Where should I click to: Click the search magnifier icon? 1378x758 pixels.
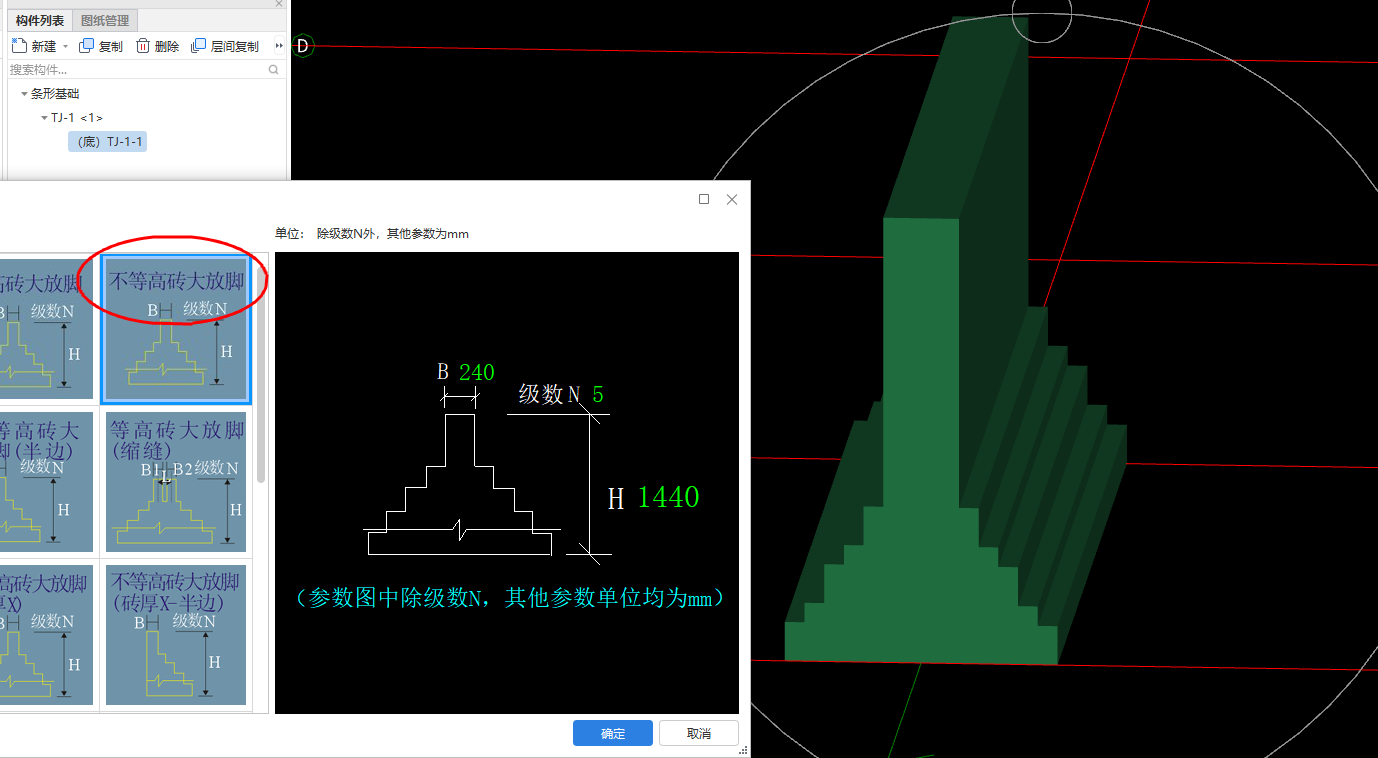[274, 70]
